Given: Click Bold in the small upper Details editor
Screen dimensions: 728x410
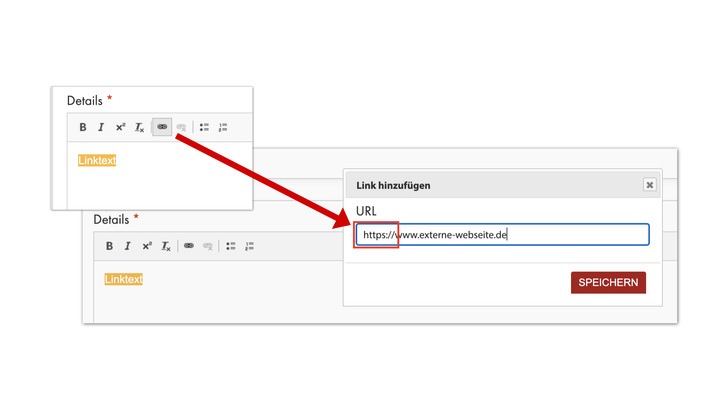Looking at the screenshot, I should coord(83,127).
